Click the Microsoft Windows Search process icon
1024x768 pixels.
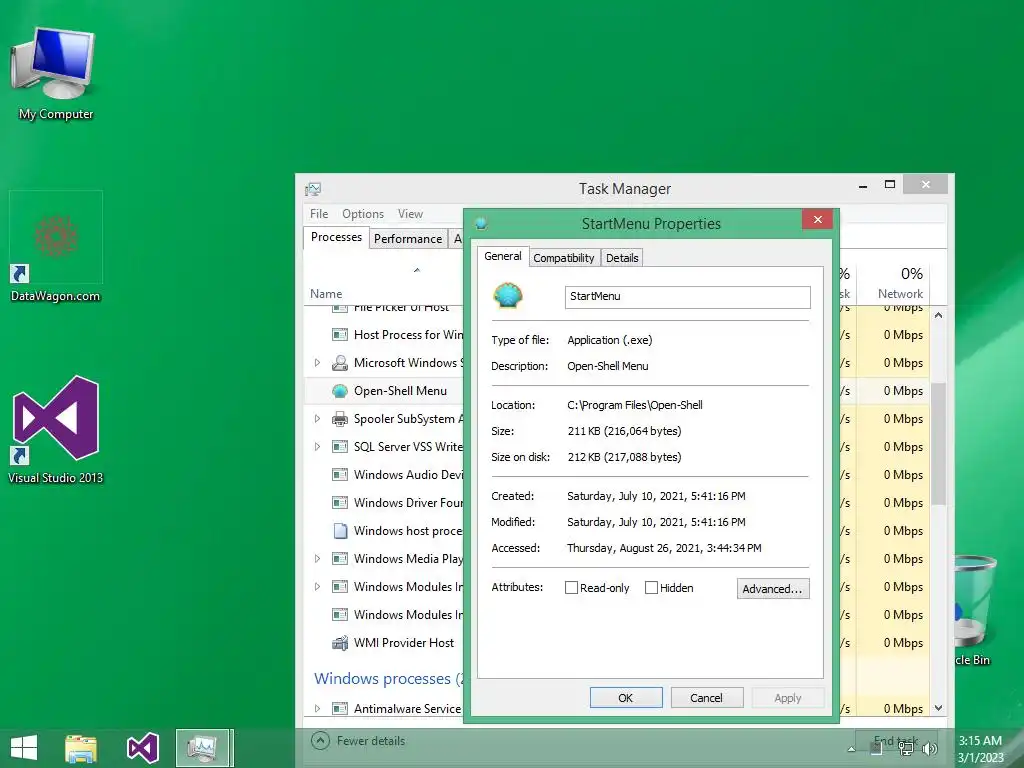click(x=340, y=362)
